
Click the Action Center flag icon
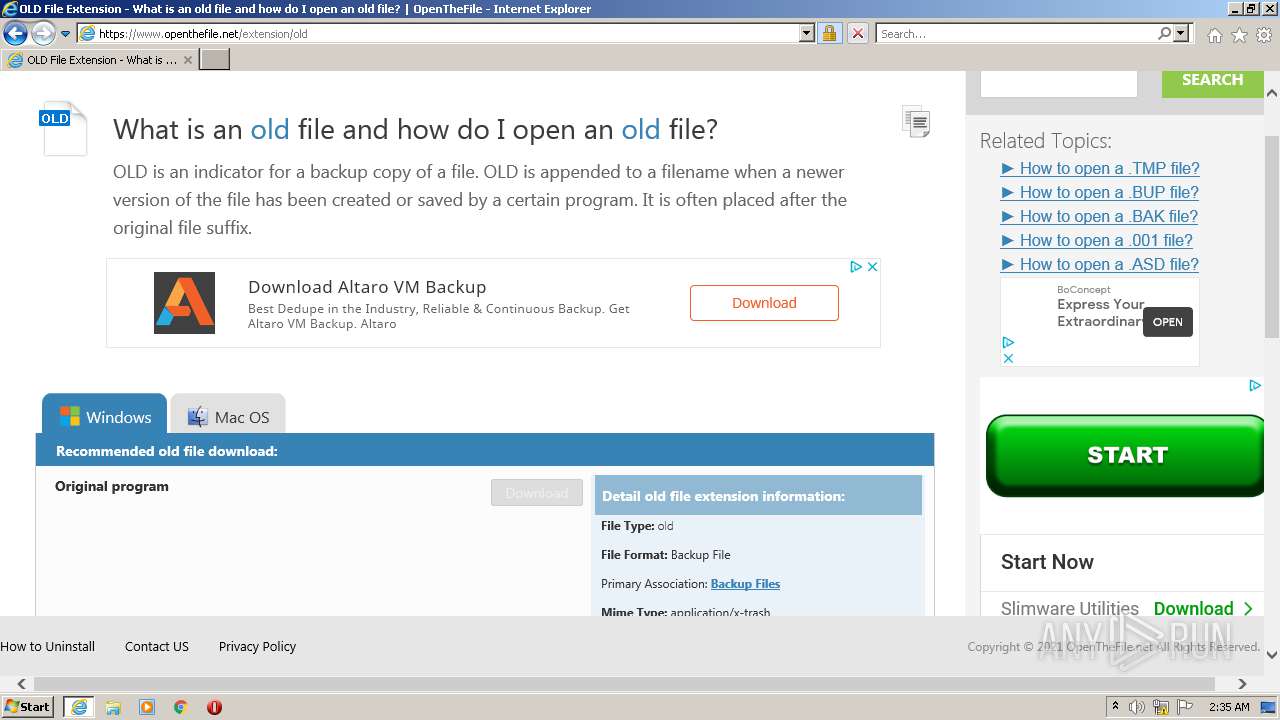click(1184, 707)
